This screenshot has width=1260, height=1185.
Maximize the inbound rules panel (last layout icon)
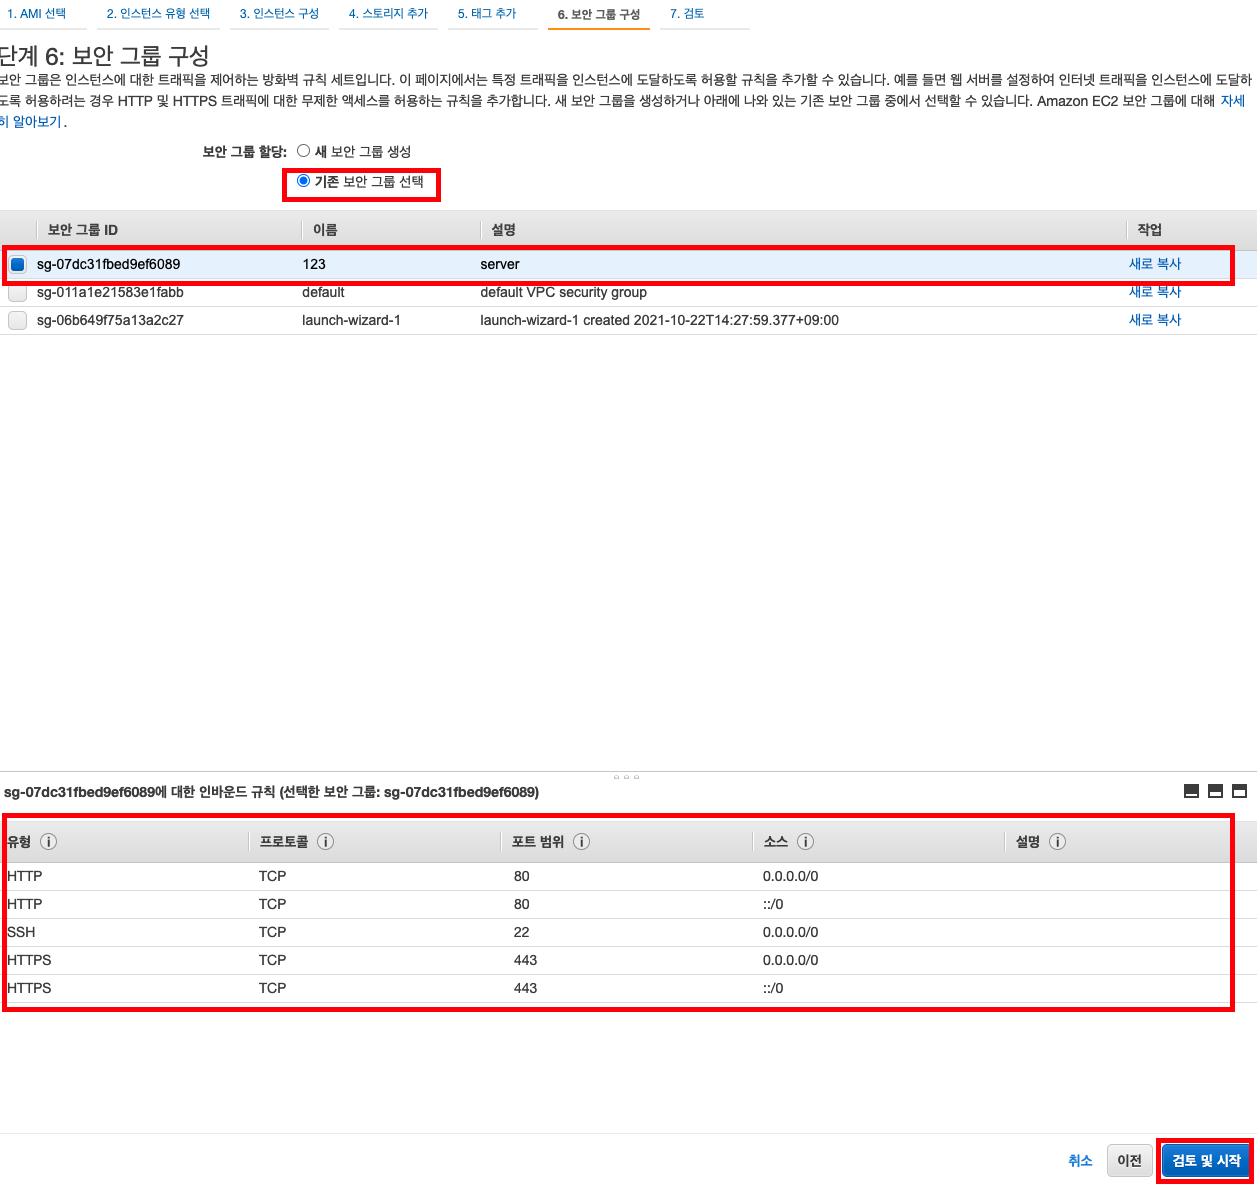point(1239,791)
